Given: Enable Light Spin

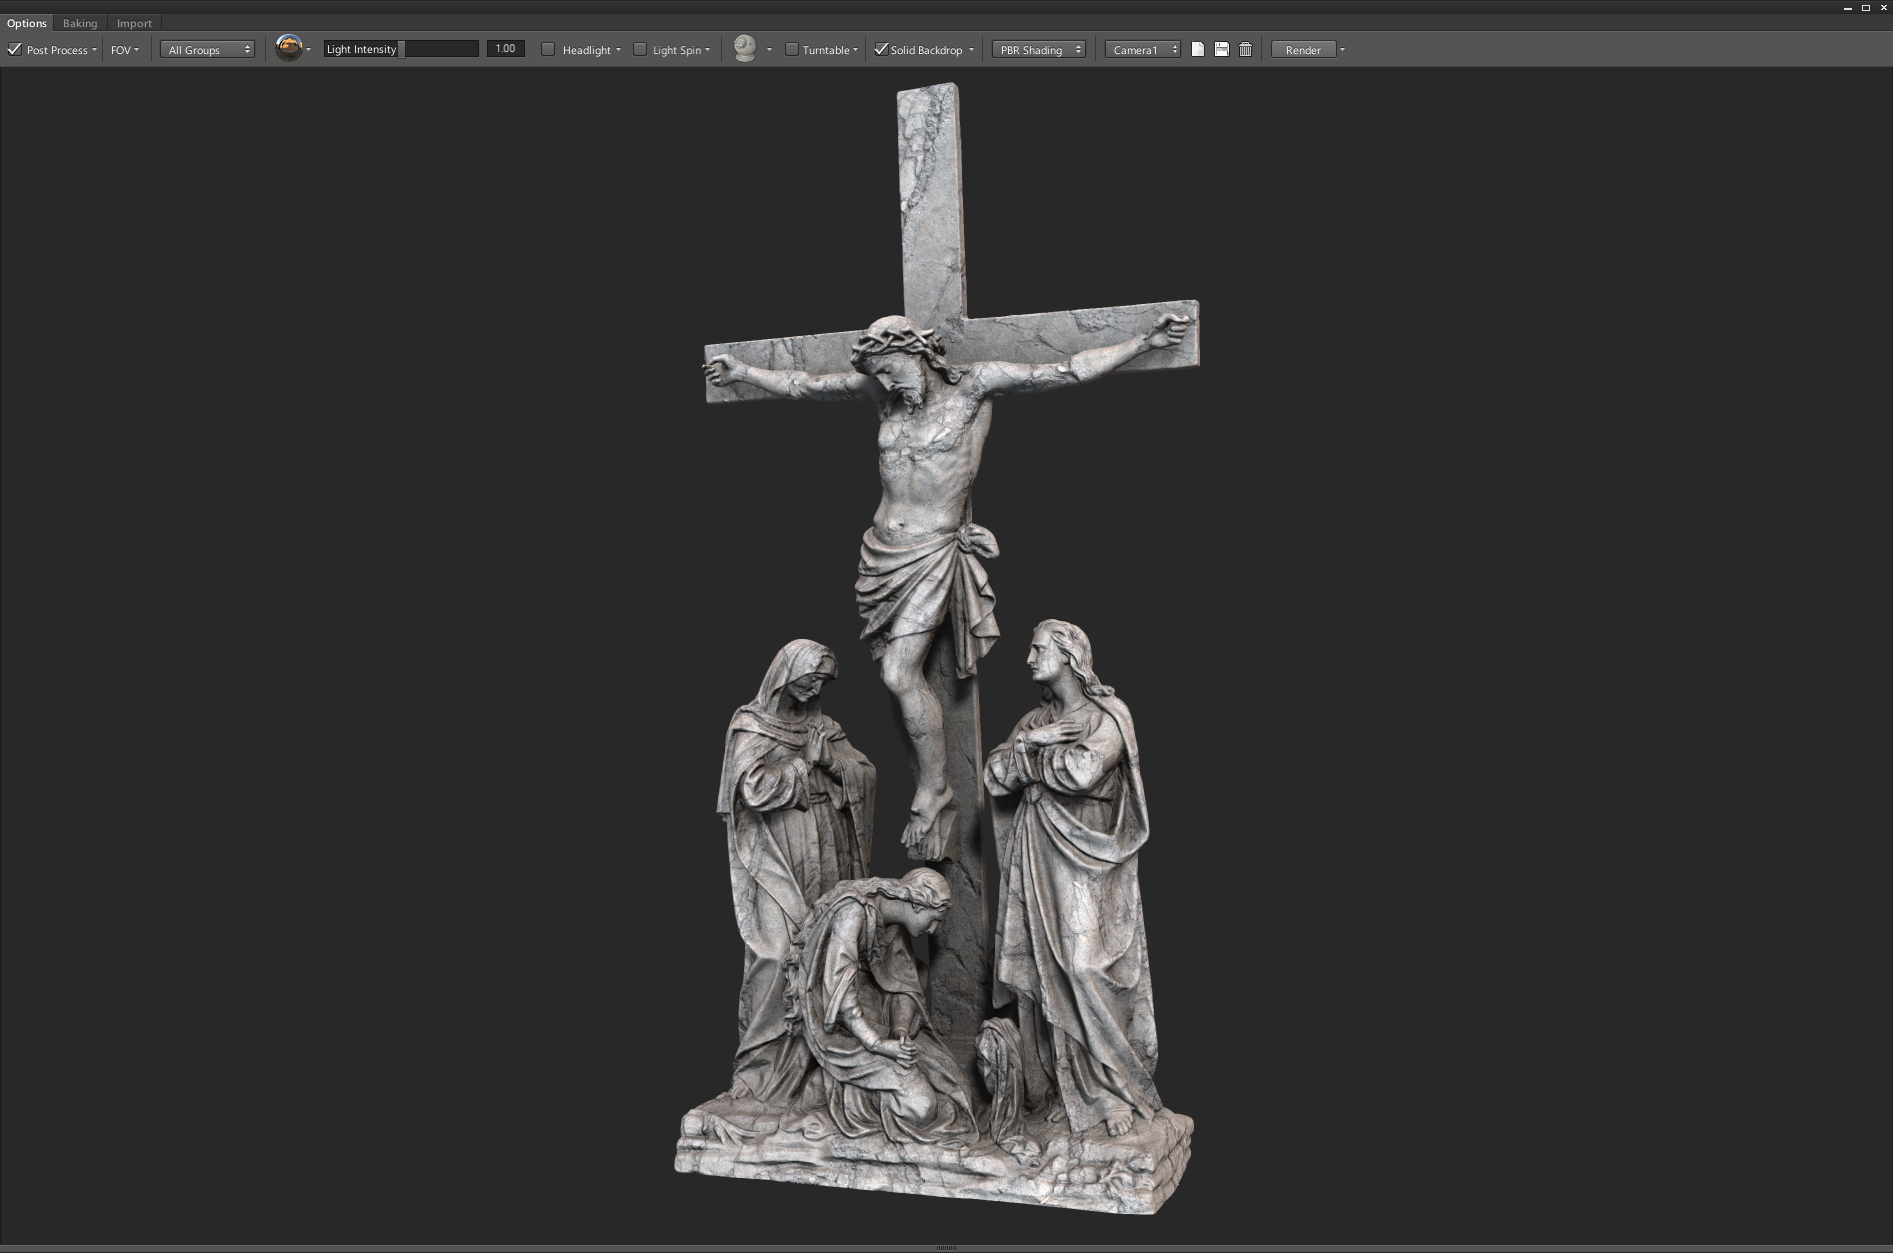Looking at the screenshot, I should point(640,48).
